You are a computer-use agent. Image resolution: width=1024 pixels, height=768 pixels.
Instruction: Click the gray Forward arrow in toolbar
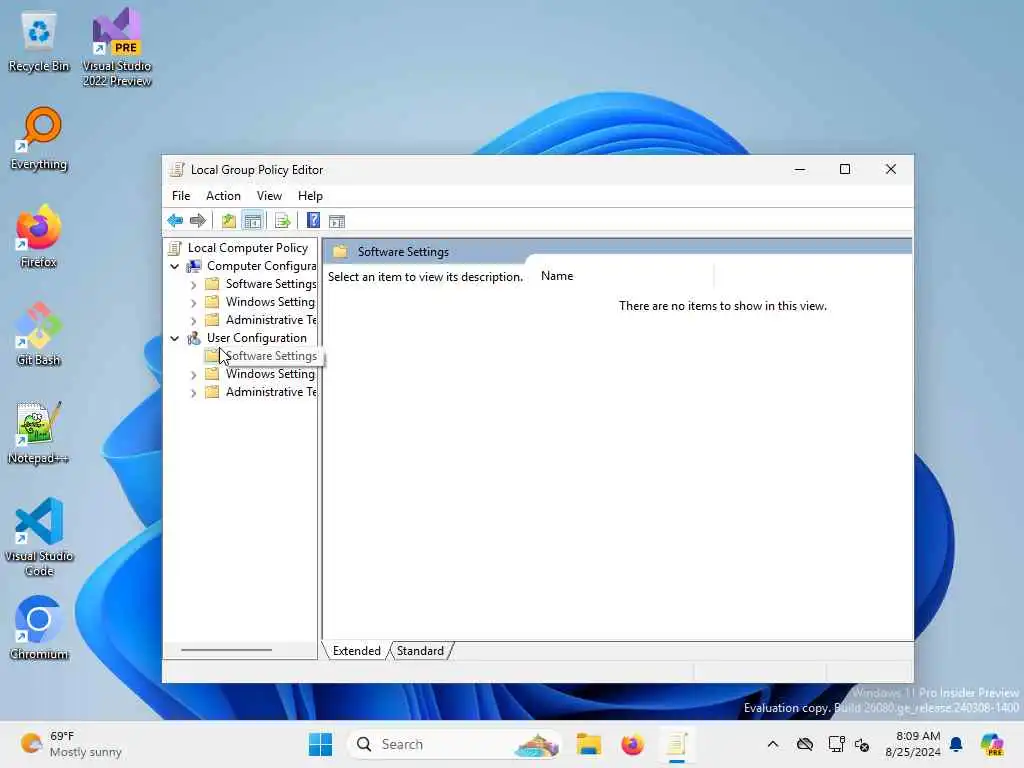click(x=198, y=221)
